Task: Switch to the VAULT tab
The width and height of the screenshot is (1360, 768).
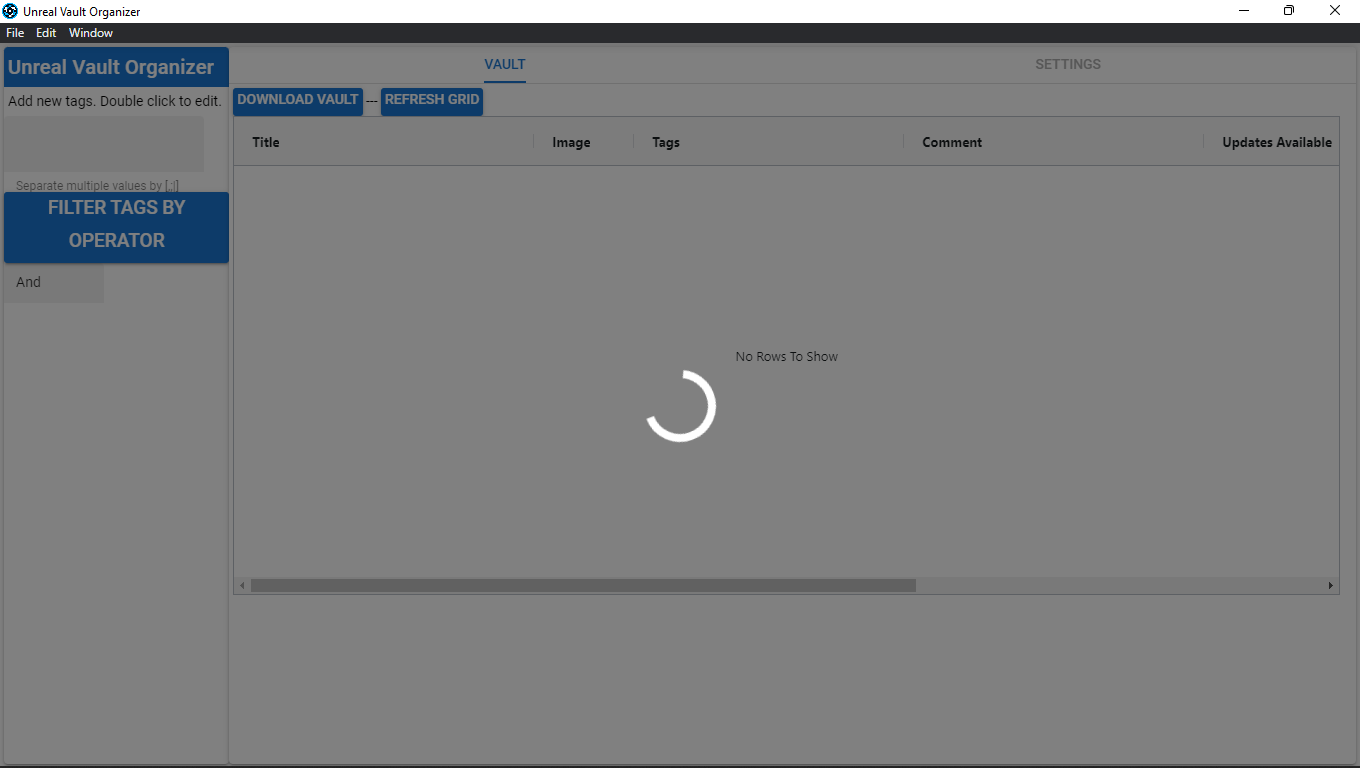Action: pyautogui.click(x=505, y=64)
